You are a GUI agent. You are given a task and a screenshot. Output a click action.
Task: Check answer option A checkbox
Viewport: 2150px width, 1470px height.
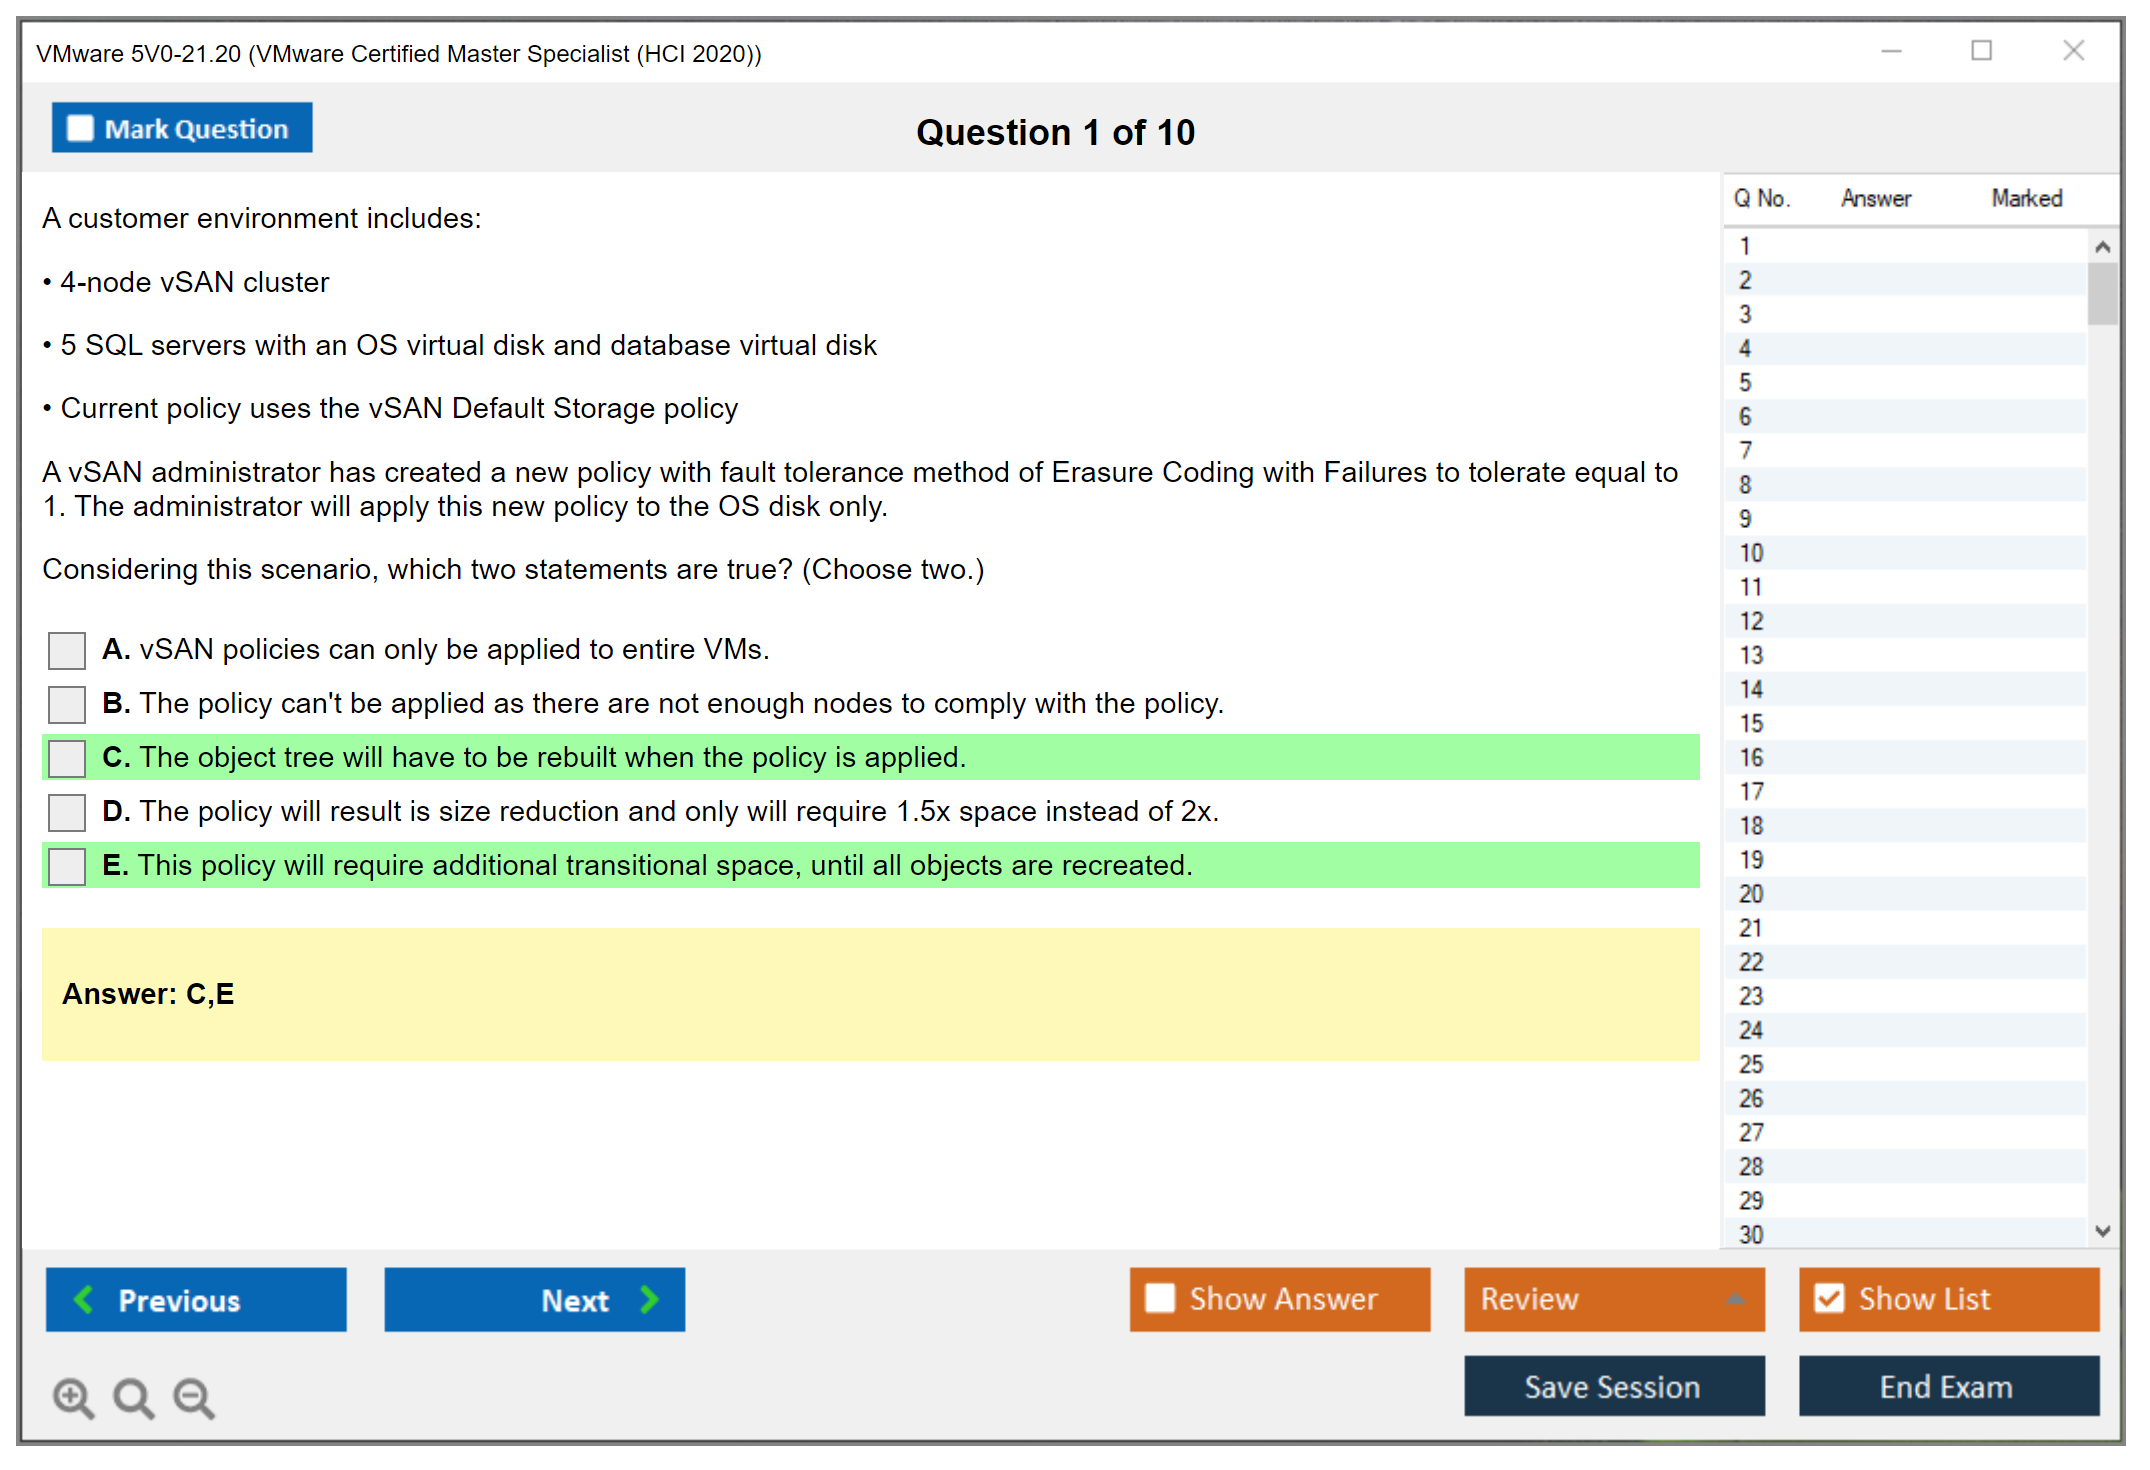[67, 650]
